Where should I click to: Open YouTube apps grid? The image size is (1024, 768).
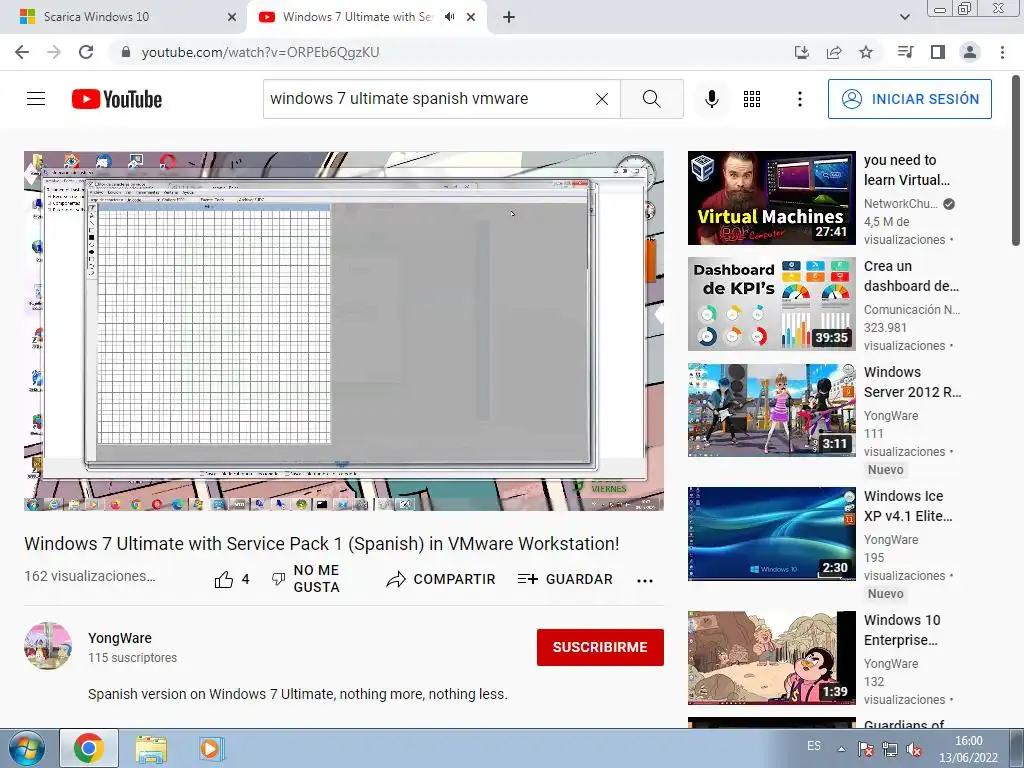752,99
